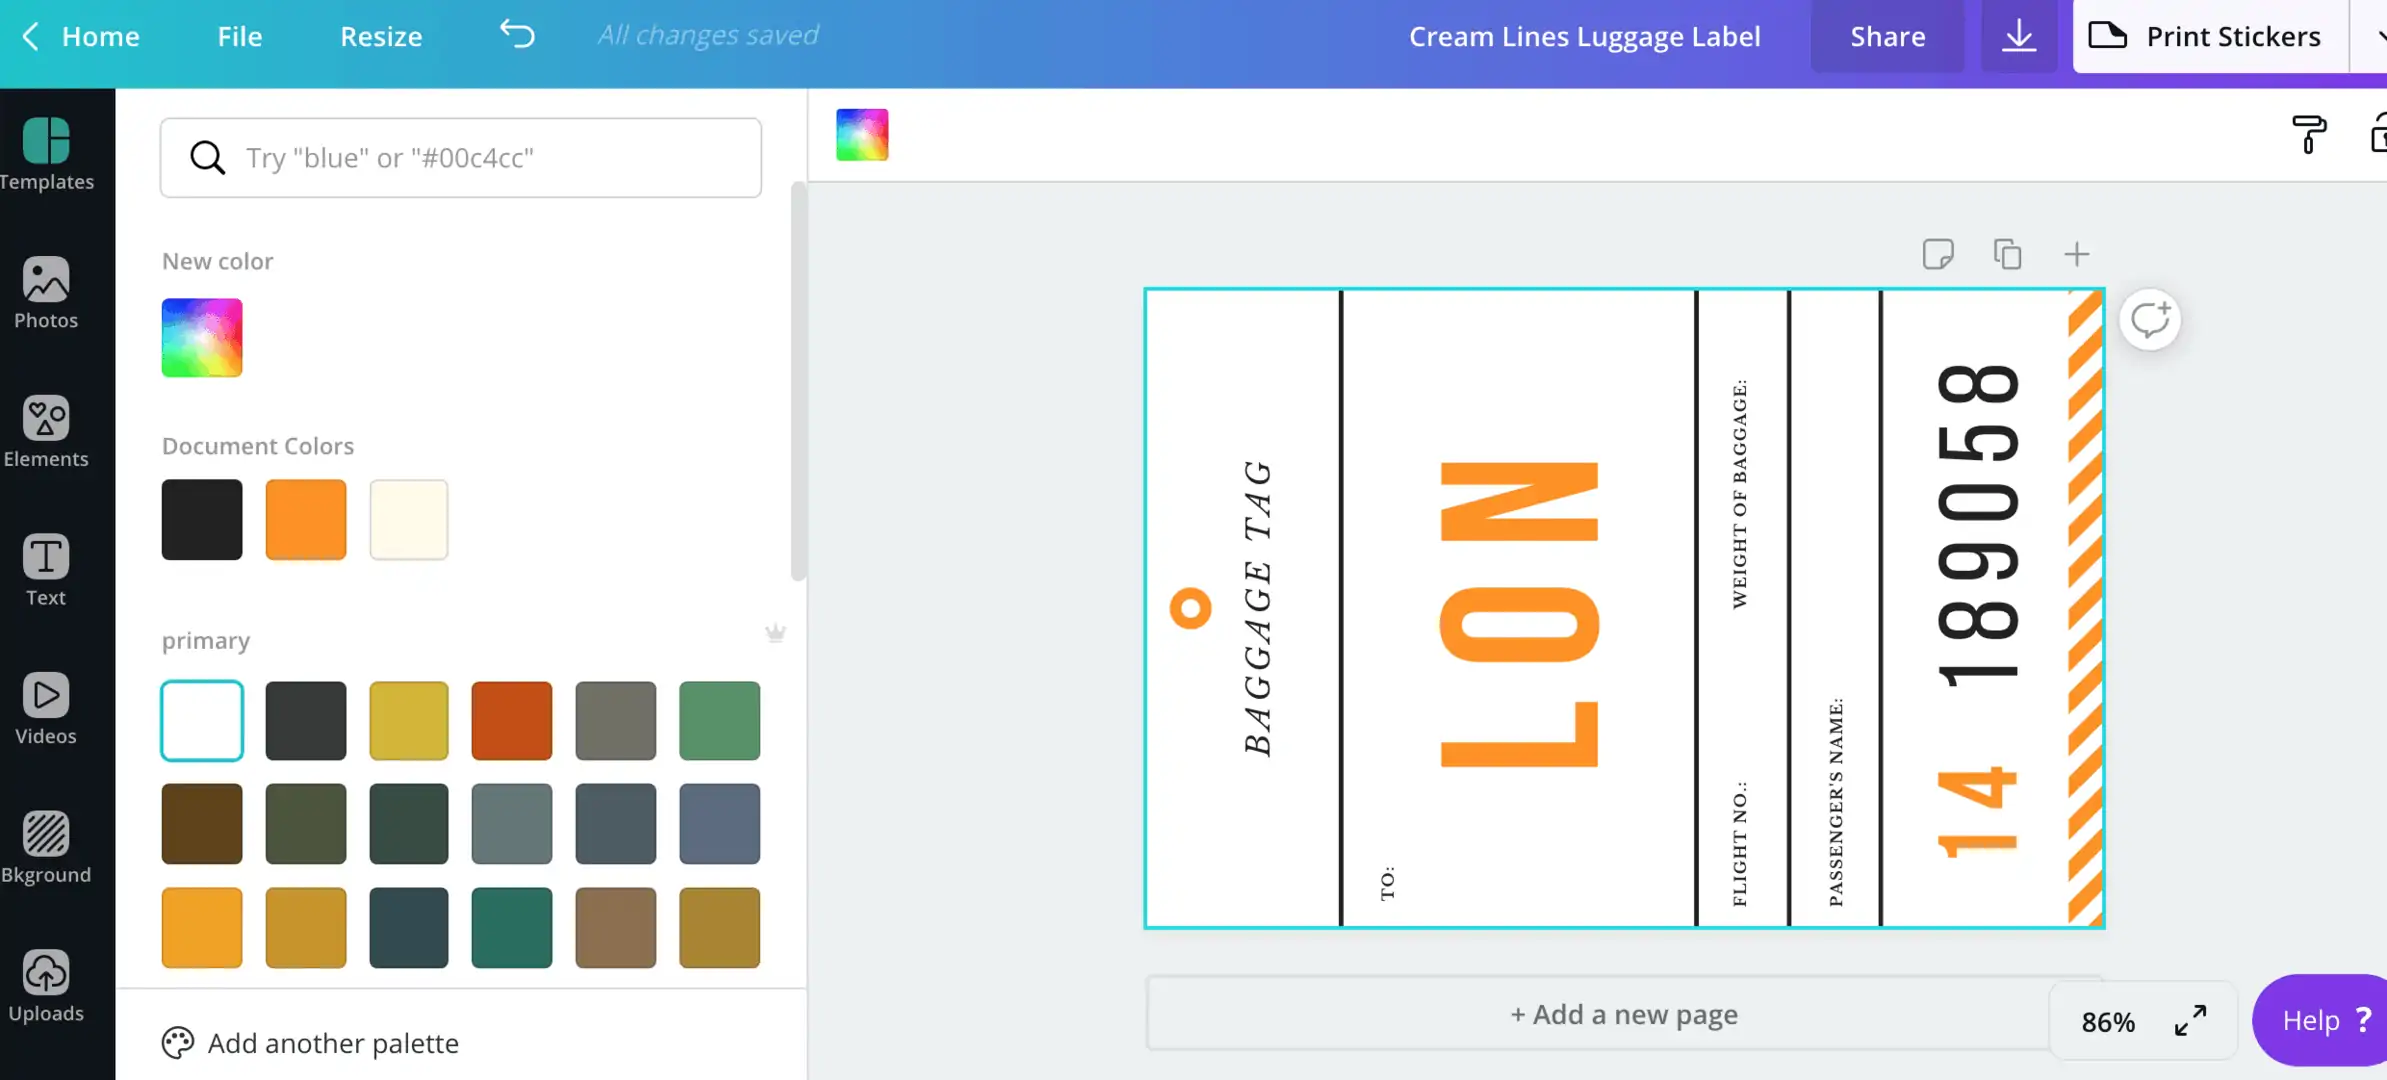Expand Add another palette option

pos(311,1043)
